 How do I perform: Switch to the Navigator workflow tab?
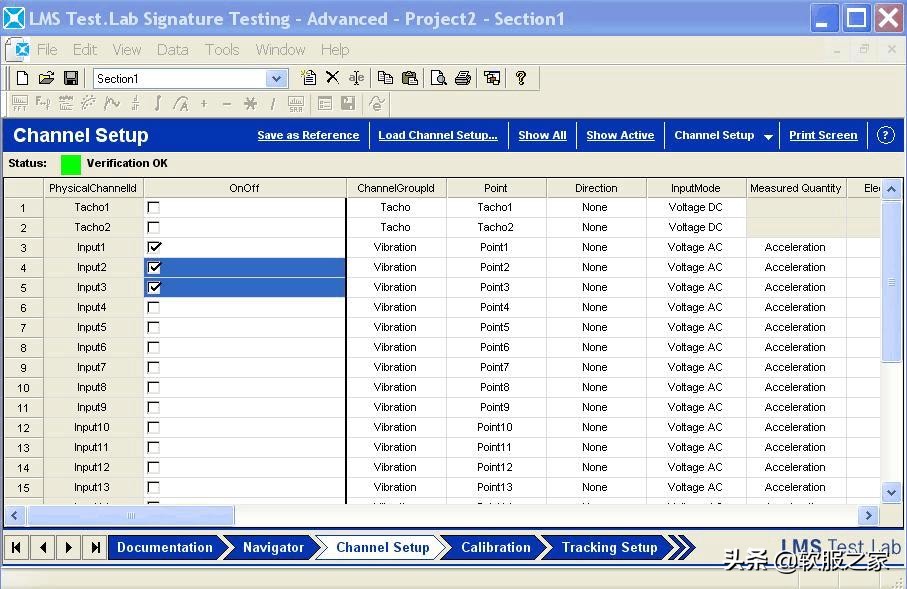[x=273, y=547]
